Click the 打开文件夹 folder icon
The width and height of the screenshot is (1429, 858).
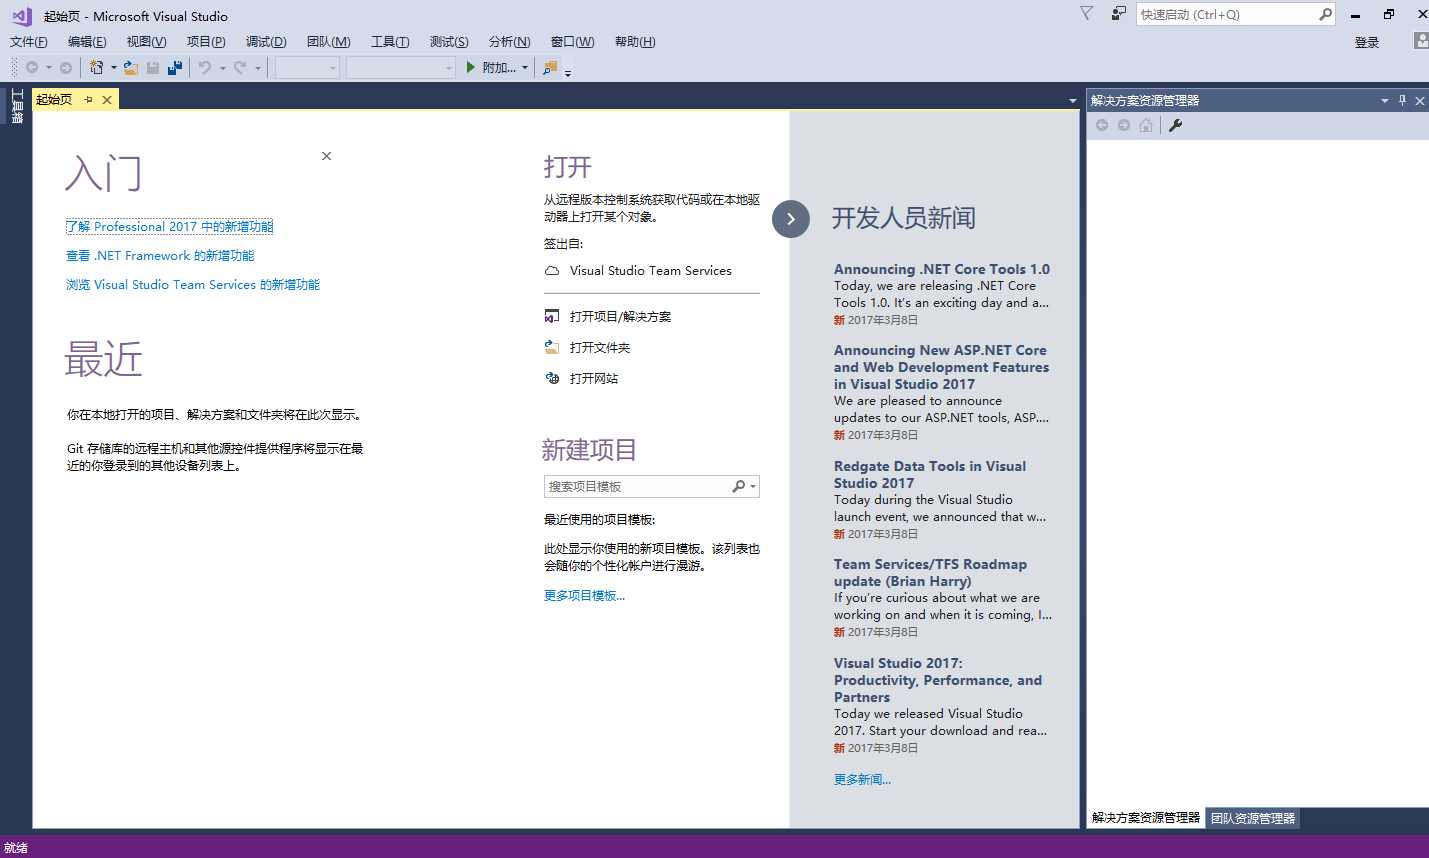pyautogui.click(x=552, y=347)
